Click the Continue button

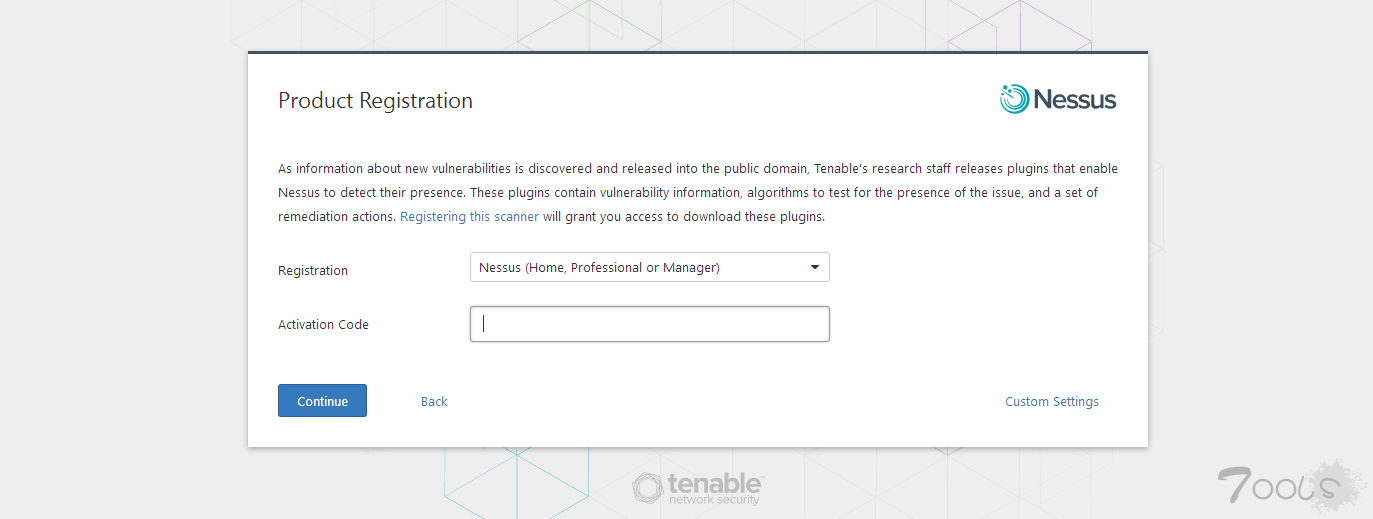322,400
